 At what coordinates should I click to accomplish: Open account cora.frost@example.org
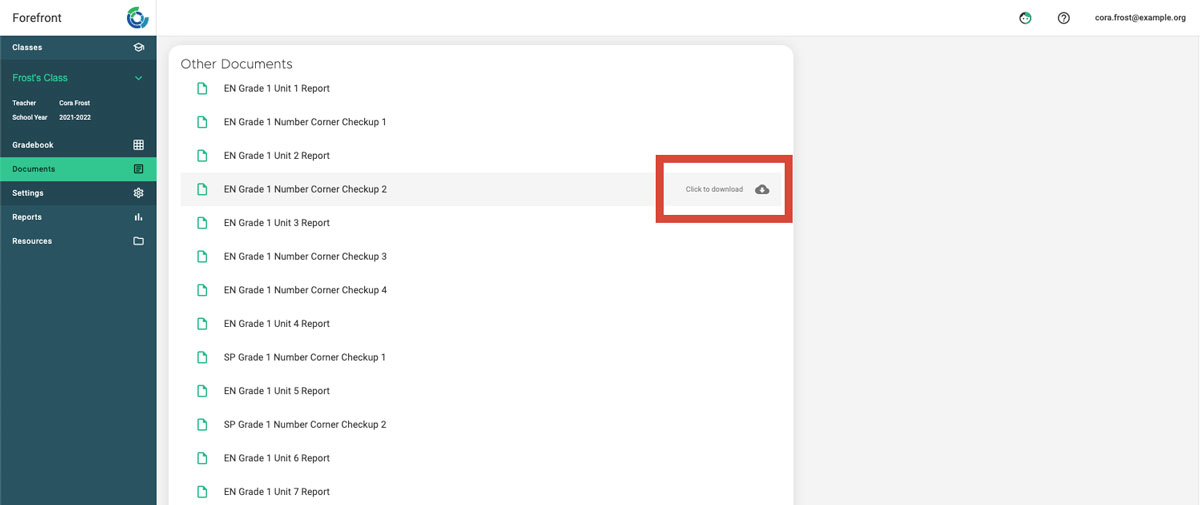(x=1138, y=18)
